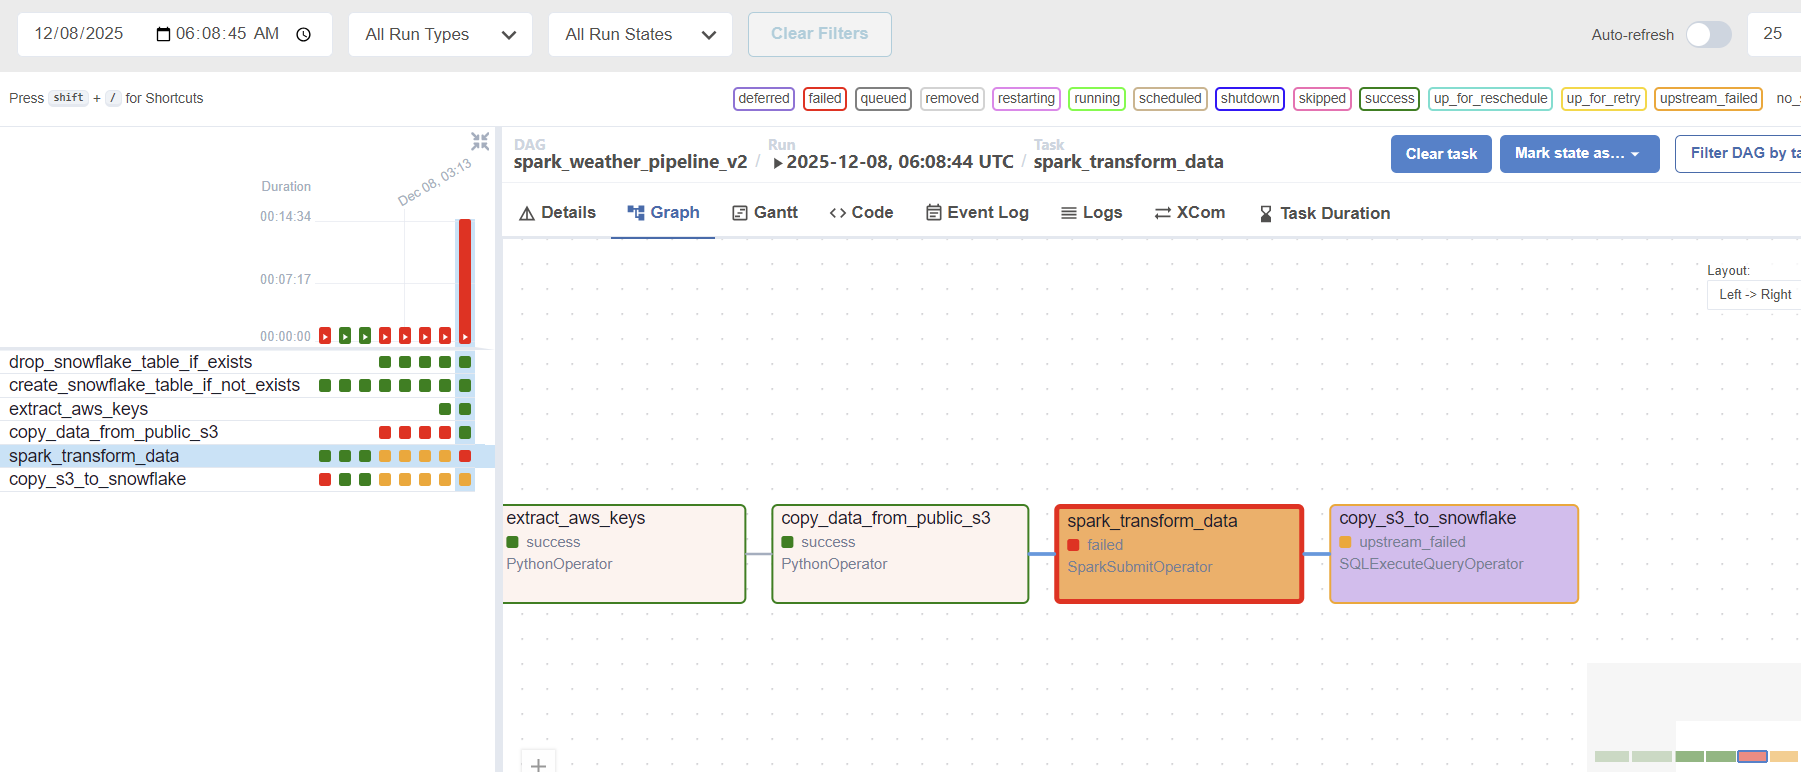Click the upstream_failed state legend badge
This screenshot has height=772, width=1801.
coord(1708,99)
